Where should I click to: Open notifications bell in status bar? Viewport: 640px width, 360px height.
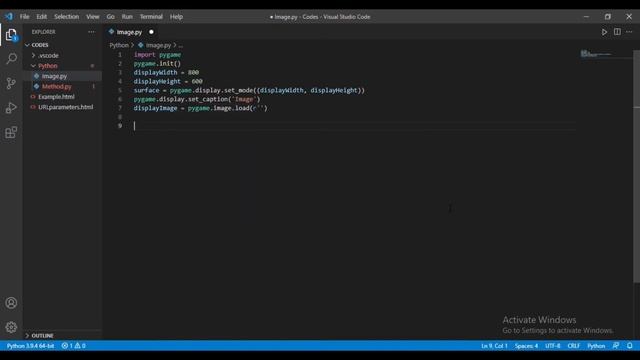point(630,346)
